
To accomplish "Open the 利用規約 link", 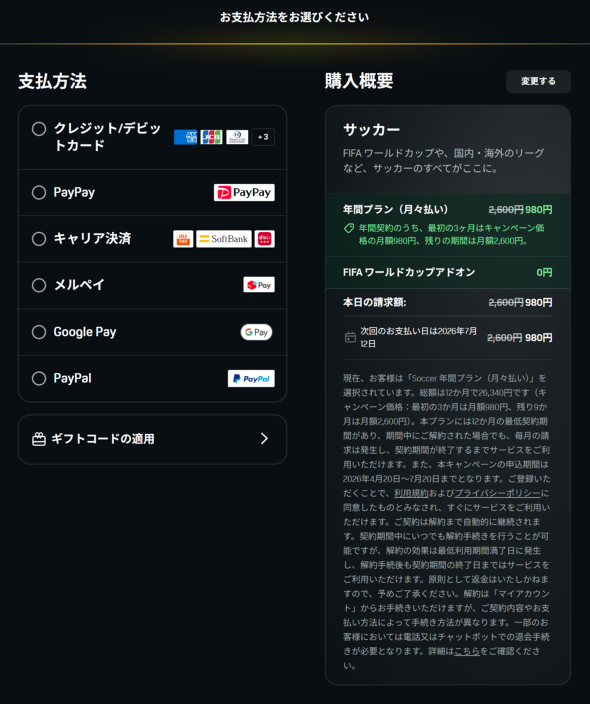I will (x=411, y=493).
